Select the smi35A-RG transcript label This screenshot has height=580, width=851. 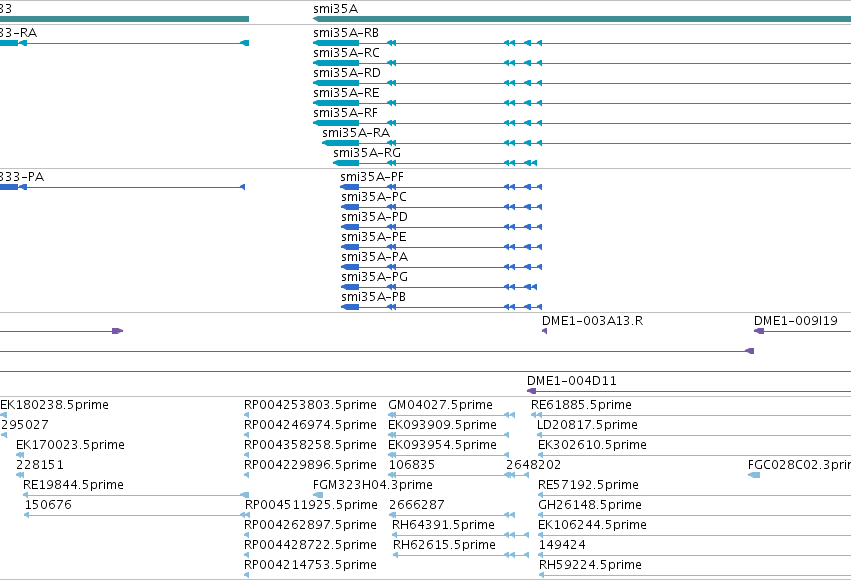[x=367, y=153]
